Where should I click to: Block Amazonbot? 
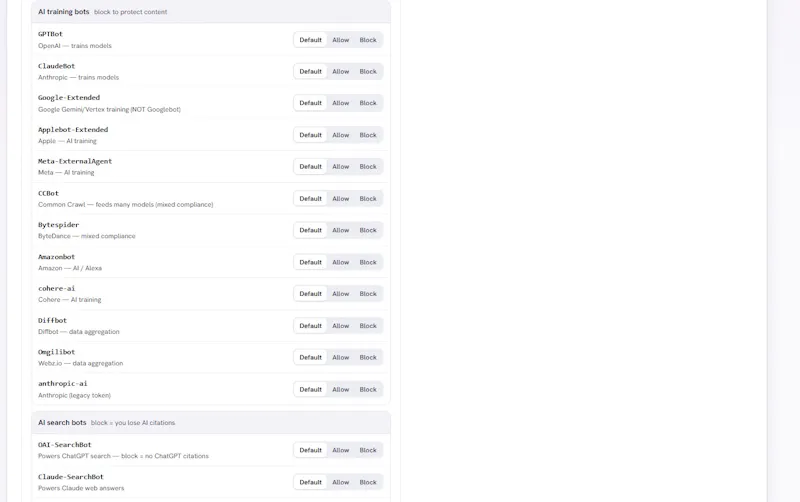point(368,262)
